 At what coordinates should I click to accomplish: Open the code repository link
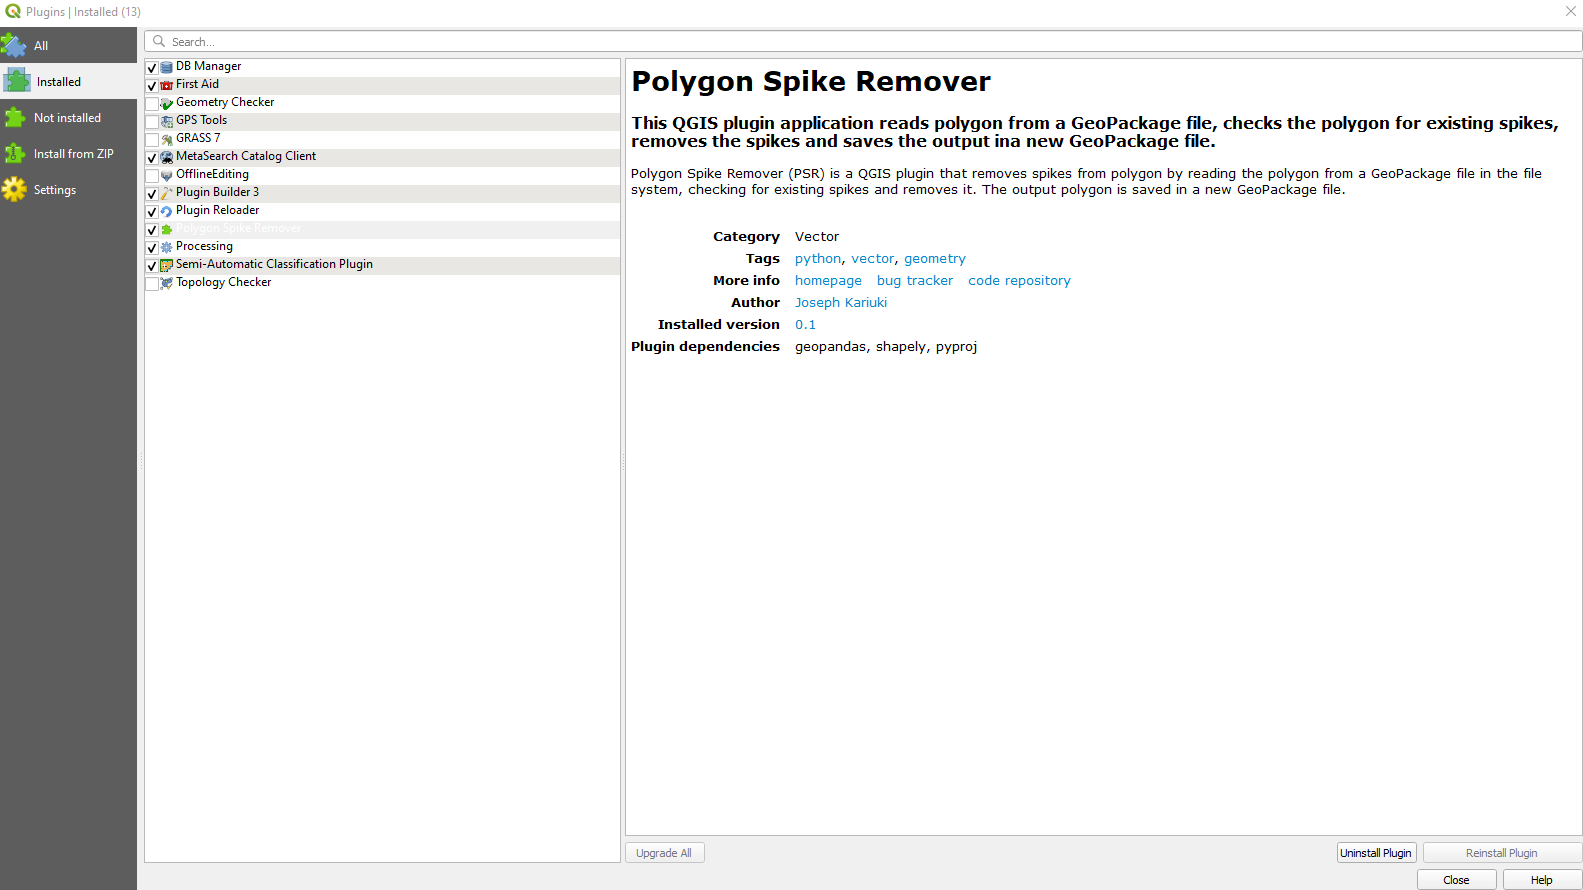[x=1019, y=281]
